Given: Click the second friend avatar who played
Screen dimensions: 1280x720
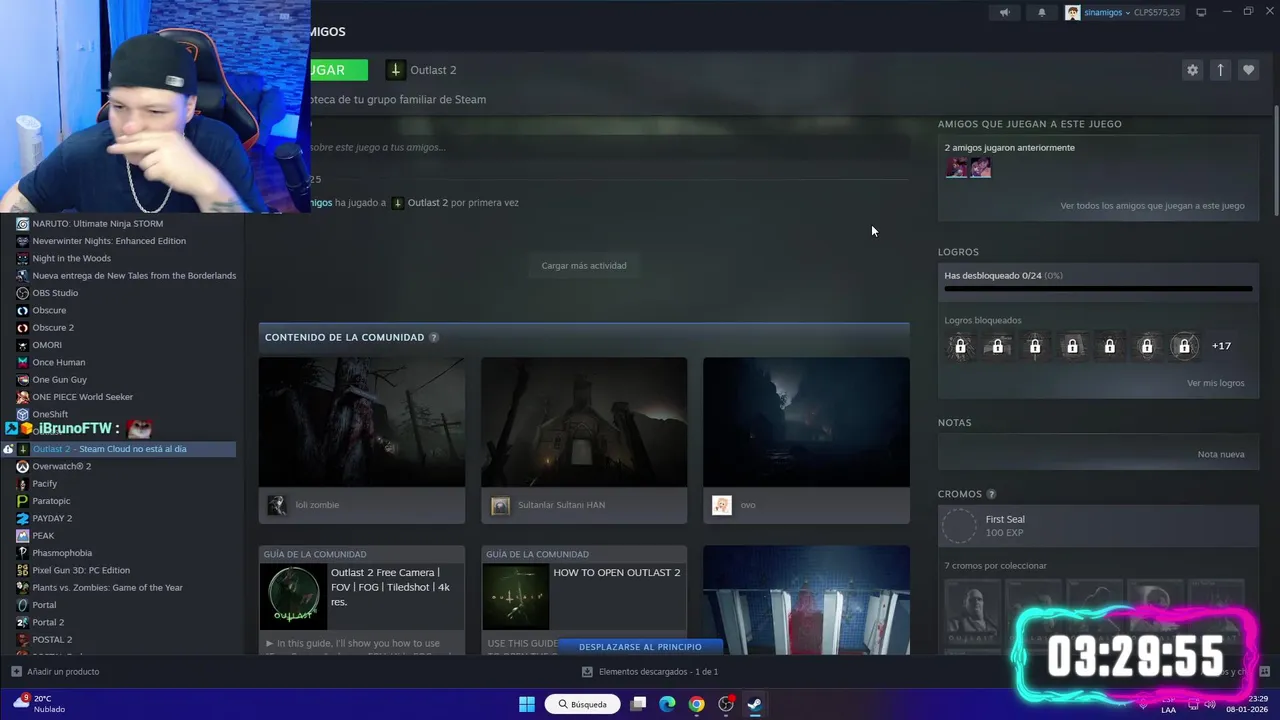Looking at the screenshot, I should click(x=980, y=167).
